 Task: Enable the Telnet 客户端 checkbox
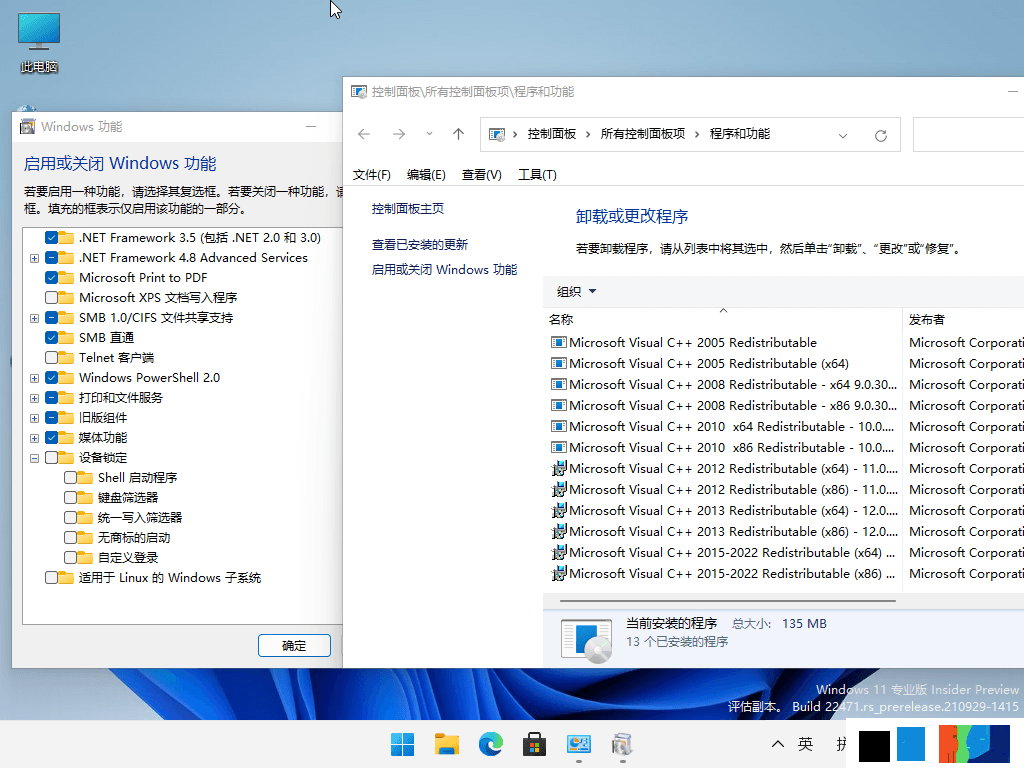pyautogui.click(x=52, y=357)
